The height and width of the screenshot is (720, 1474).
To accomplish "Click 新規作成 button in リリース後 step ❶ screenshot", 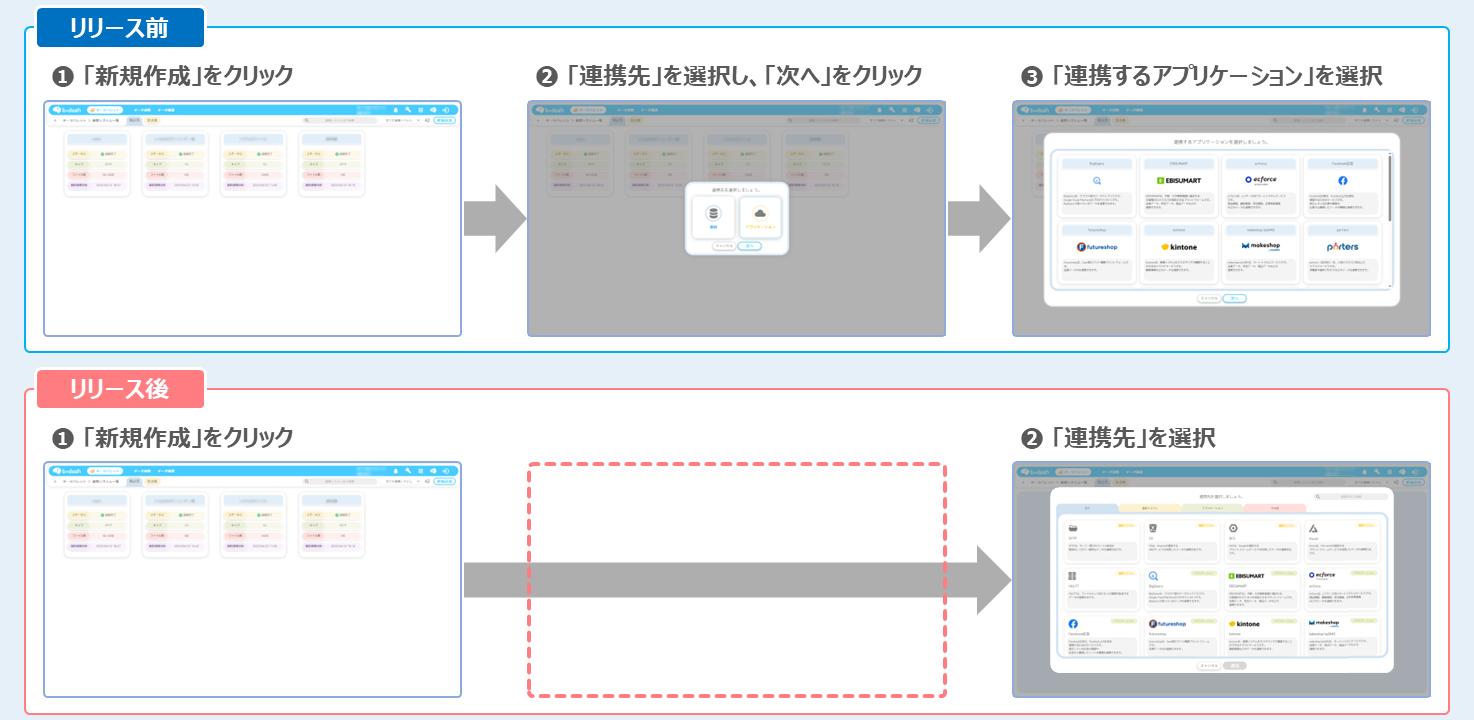I will click(445, 482).
